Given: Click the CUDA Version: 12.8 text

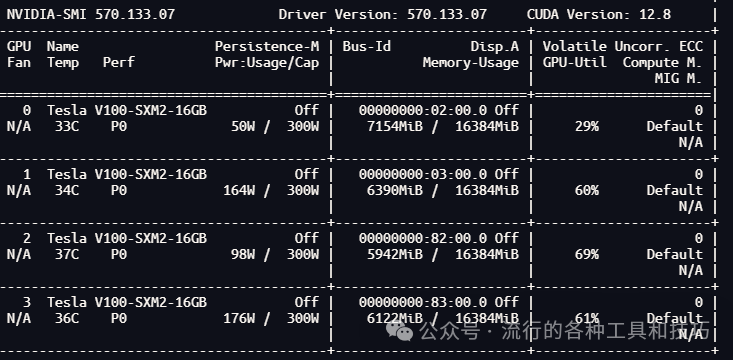Looking at the screenshot, I should 599,14.
